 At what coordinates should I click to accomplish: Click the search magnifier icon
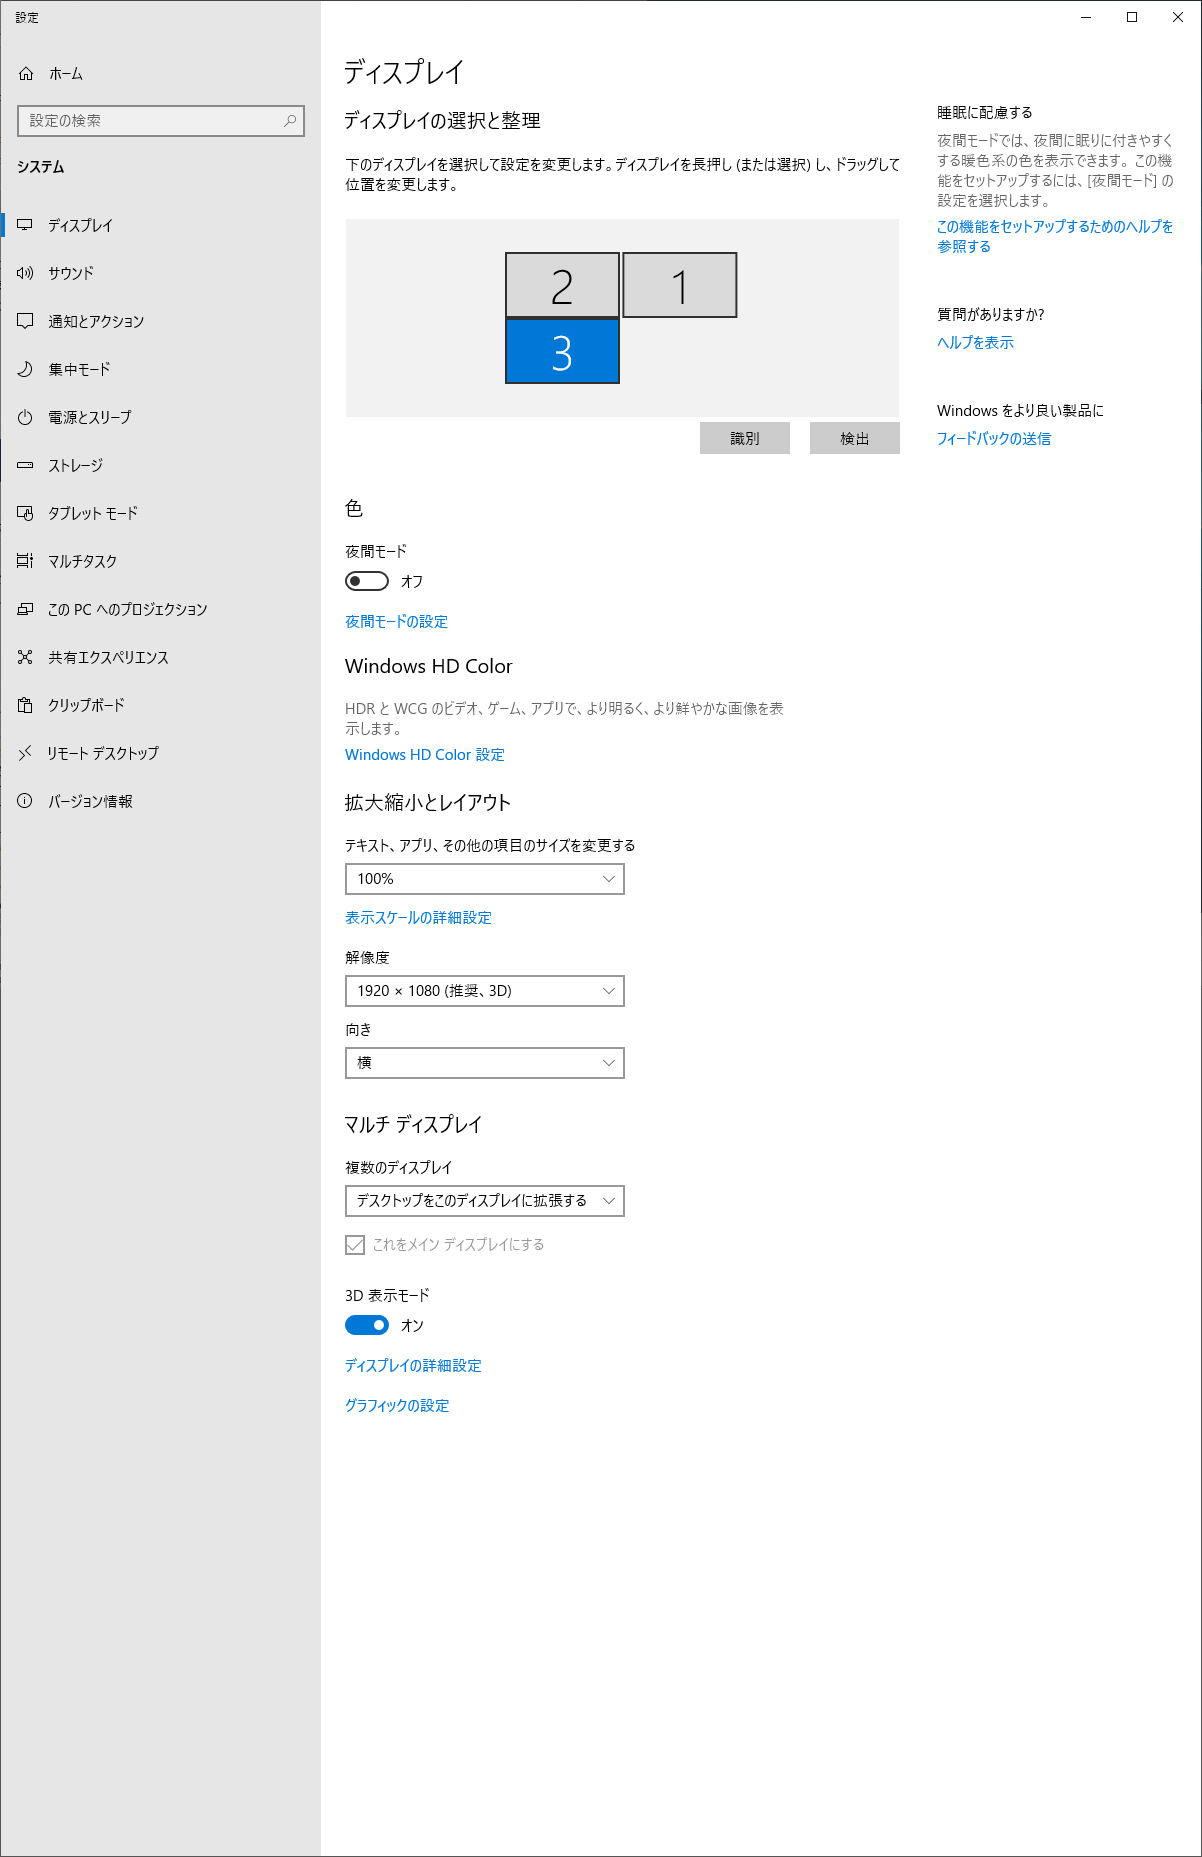[x=290, y=121]
